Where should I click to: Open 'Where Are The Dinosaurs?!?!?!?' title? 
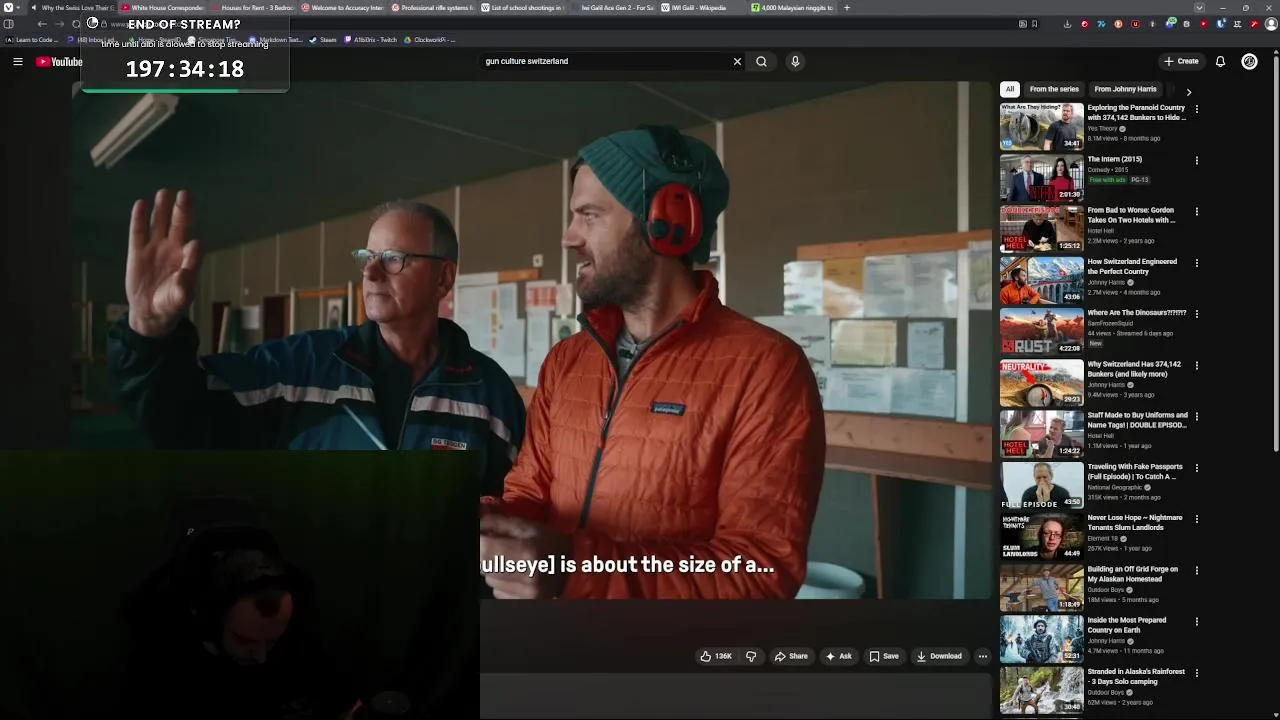pyautogui.click(x=1137, y=313)
